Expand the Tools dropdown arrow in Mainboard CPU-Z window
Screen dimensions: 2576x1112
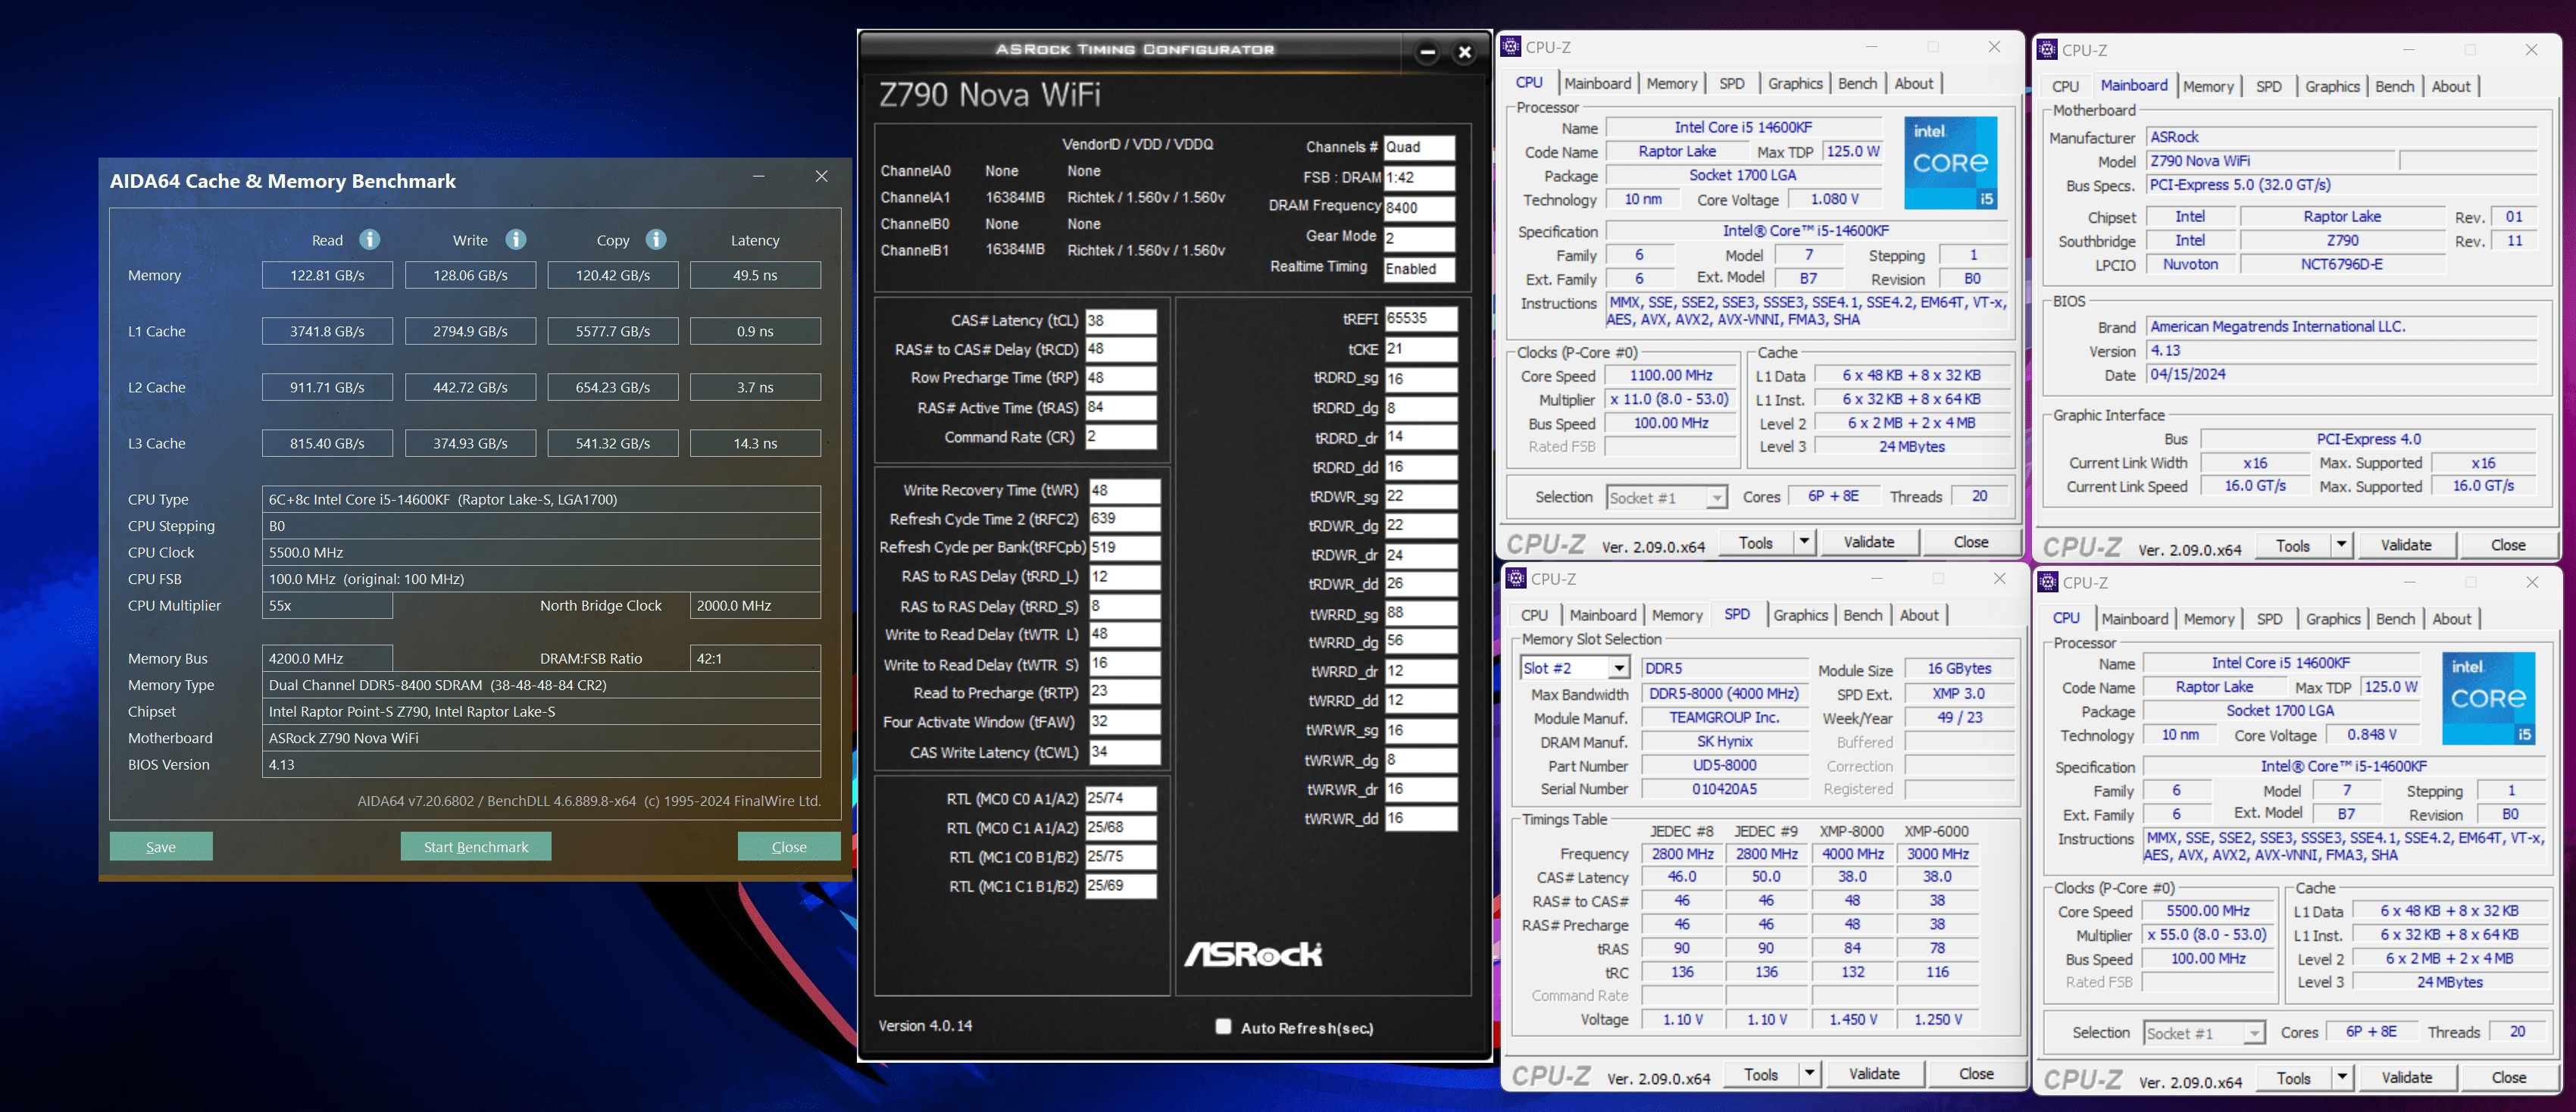[x=2341, y=545]
